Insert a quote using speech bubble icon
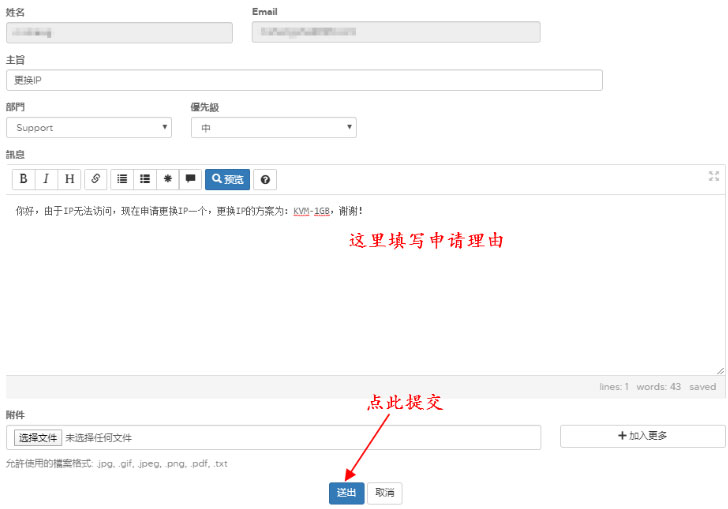This screenshot has height=509, width=728. coord(190,179)
